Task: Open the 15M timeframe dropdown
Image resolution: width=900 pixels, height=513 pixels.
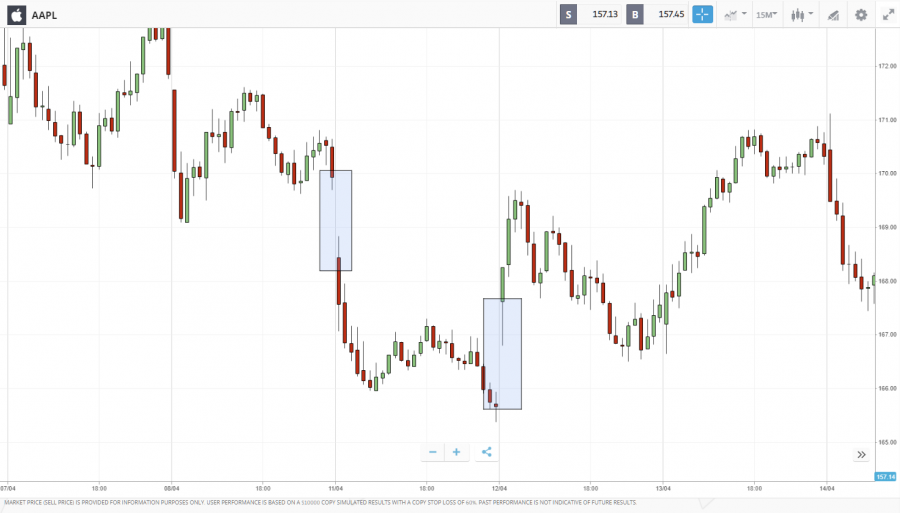Action: coord(766,15)
